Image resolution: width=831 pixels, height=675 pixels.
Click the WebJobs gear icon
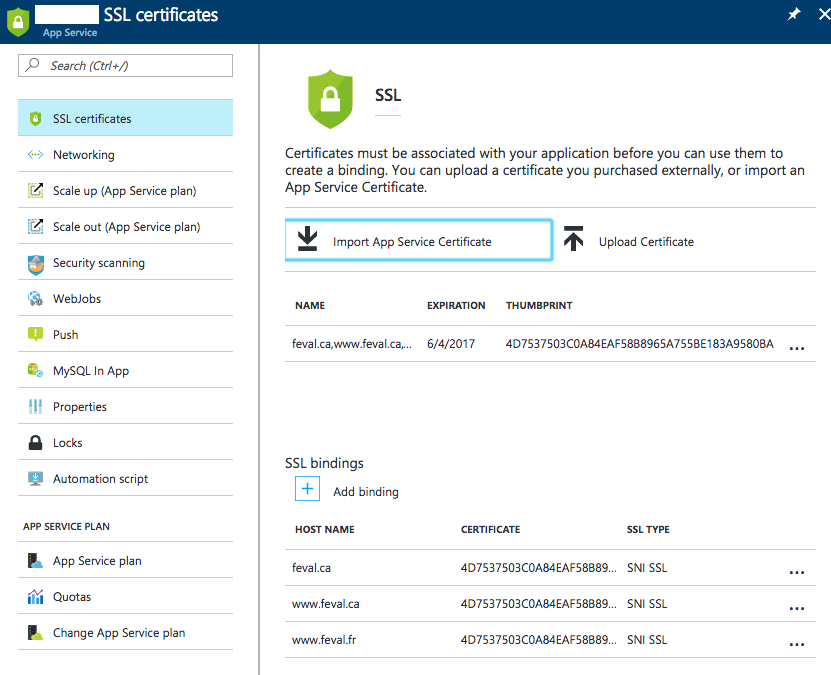tap(36, 298)
